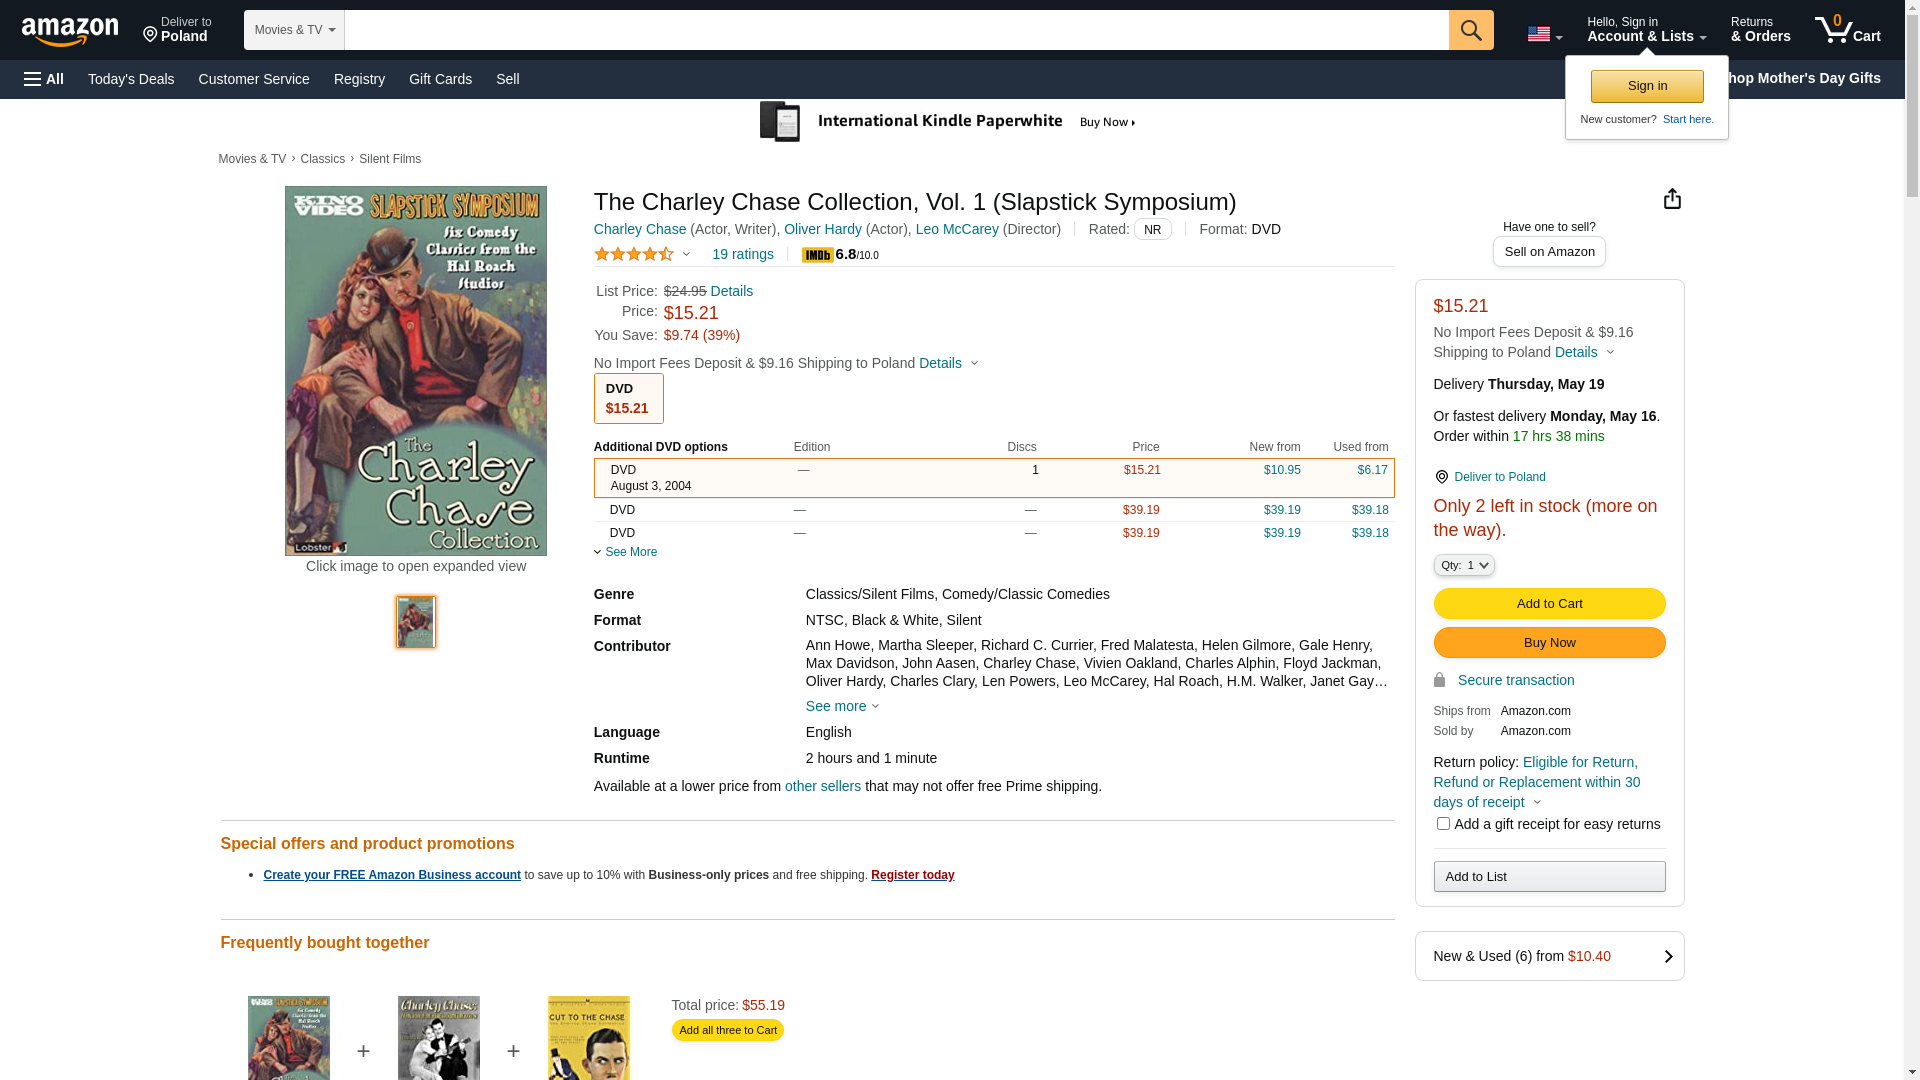Open the shopping cart icon
This screenshot has height=1080, width=1920.
(x=1847, y=30)
